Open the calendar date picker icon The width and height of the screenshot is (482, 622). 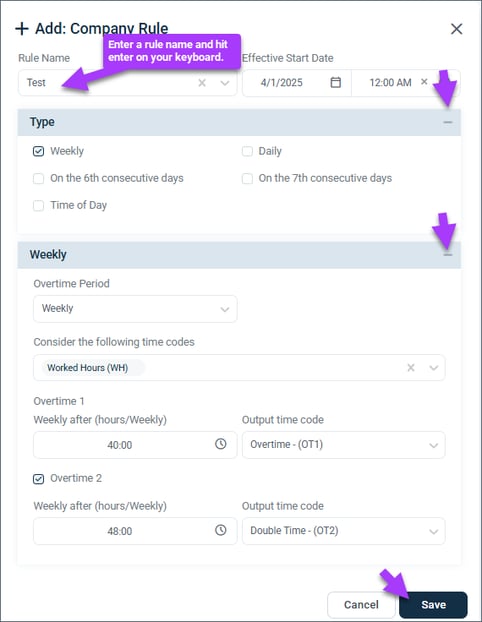point(336,82)
